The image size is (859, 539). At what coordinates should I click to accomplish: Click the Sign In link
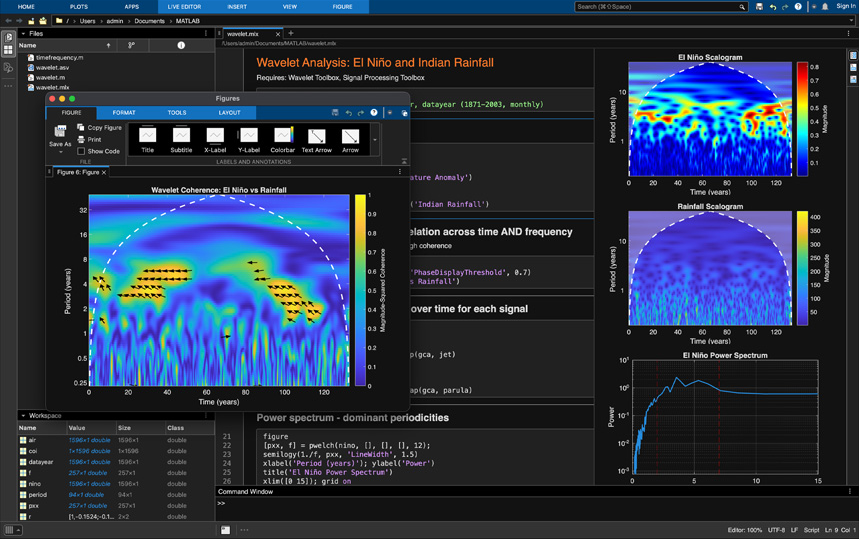(x=845, y=7)
